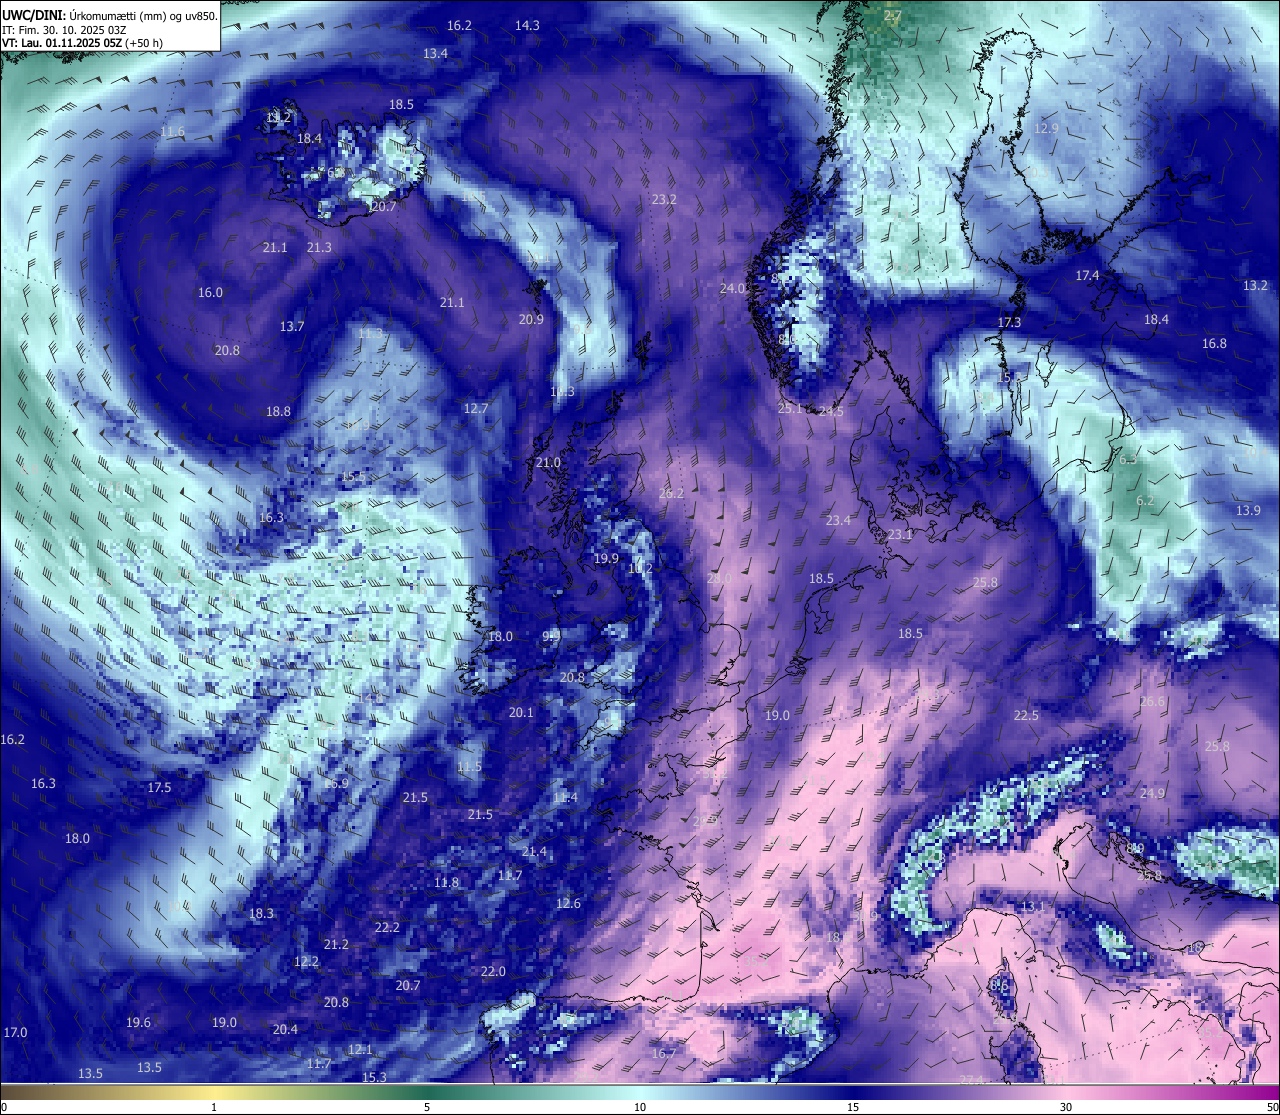Click the '15' tick label on the color scale
The height and width of the screenshot is (1115, 1280).
click(x=853, y=1107)
